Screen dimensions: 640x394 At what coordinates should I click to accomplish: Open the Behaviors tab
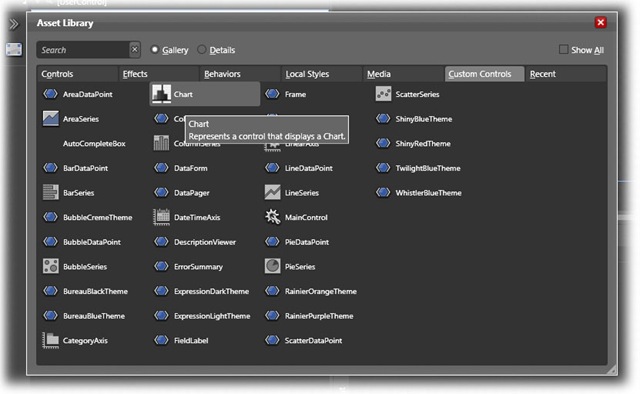(x=240, y=74)
